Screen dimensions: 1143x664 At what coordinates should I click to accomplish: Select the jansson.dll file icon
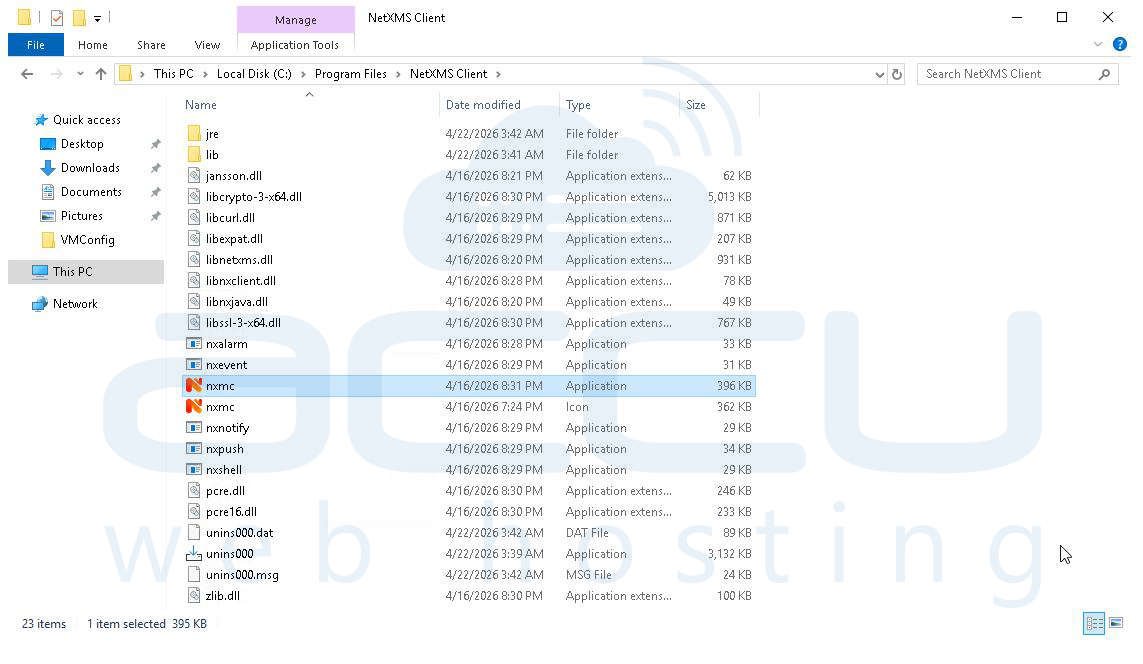(194, 176)
